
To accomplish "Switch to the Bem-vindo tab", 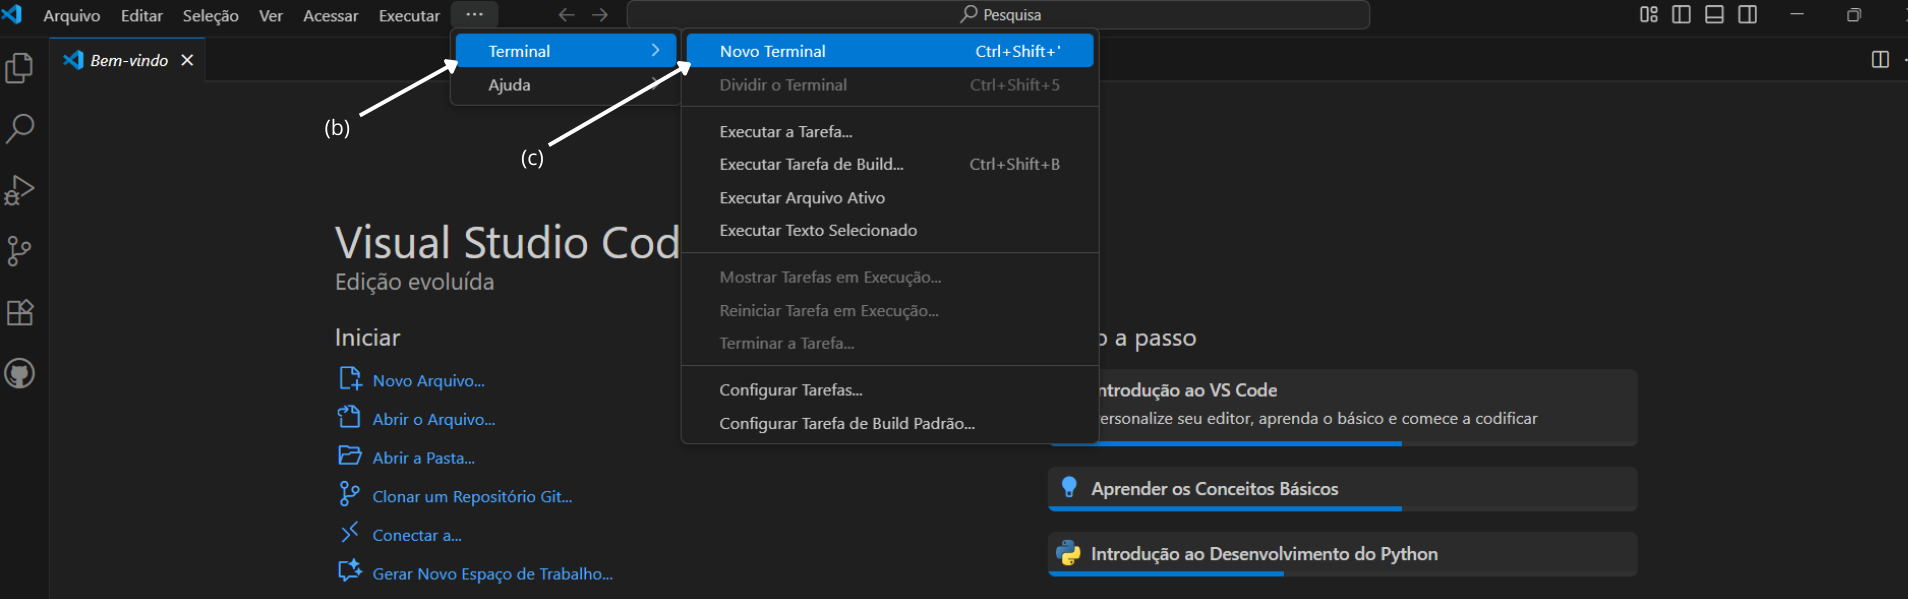I will click(128, 60).
